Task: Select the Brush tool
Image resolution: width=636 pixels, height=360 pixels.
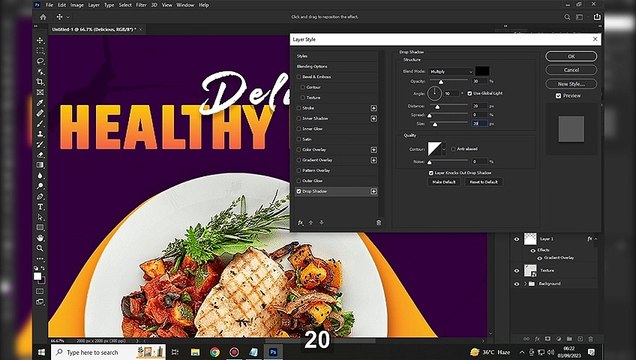Action: (x=40, y=124)
